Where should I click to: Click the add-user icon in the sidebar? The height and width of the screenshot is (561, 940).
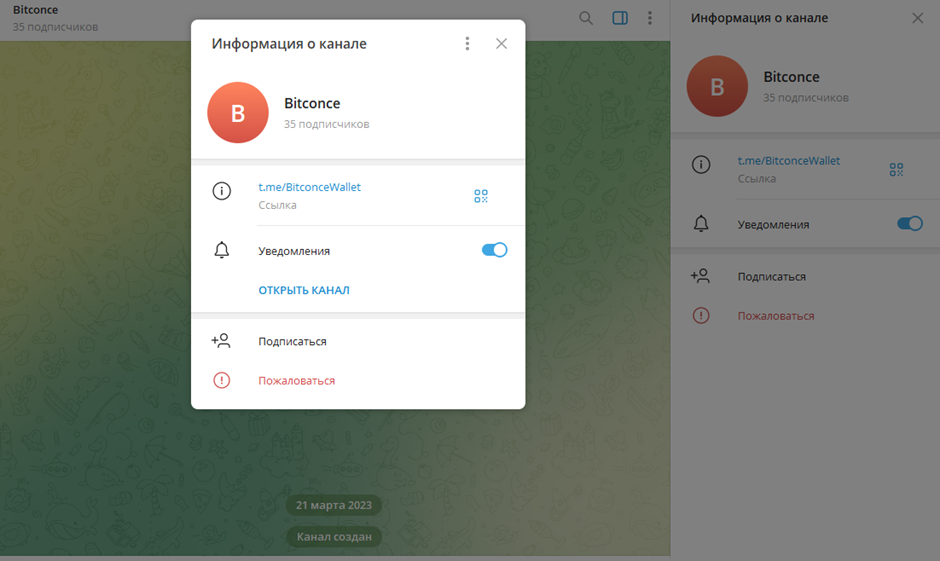(x=700, y=276)
